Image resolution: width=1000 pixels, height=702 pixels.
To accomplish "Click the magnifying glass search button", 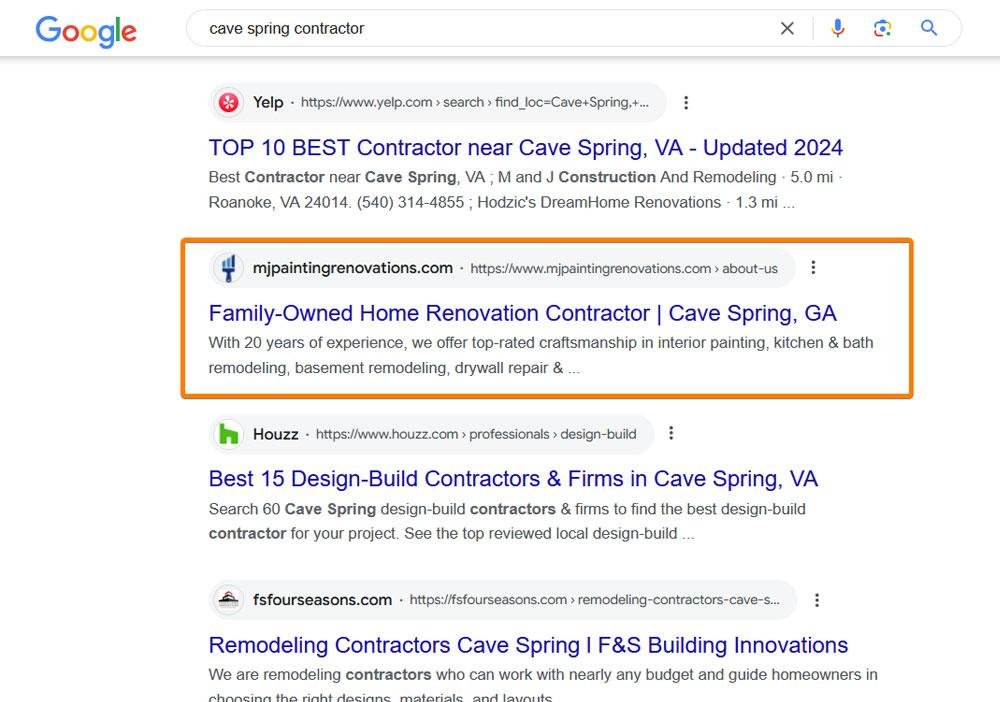I will [929, 29].
